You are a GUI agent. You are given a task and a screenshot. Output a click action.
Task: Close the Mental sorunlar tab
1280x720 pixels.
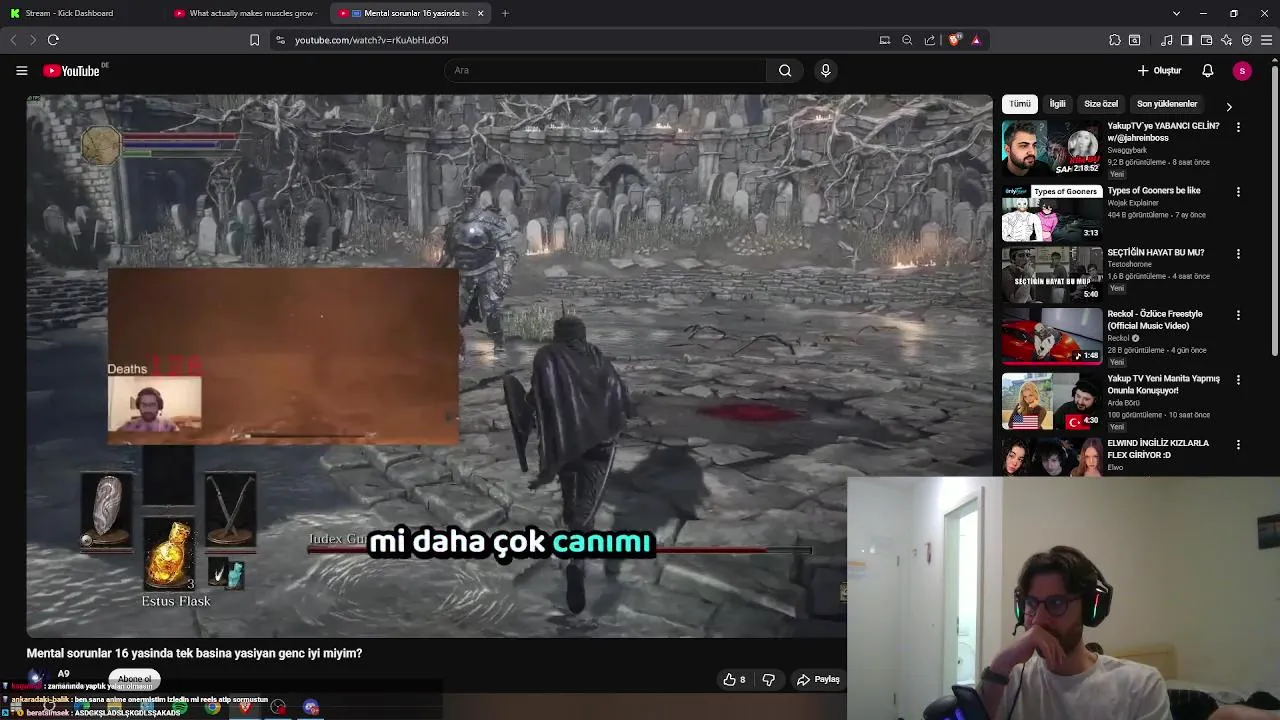480,13
